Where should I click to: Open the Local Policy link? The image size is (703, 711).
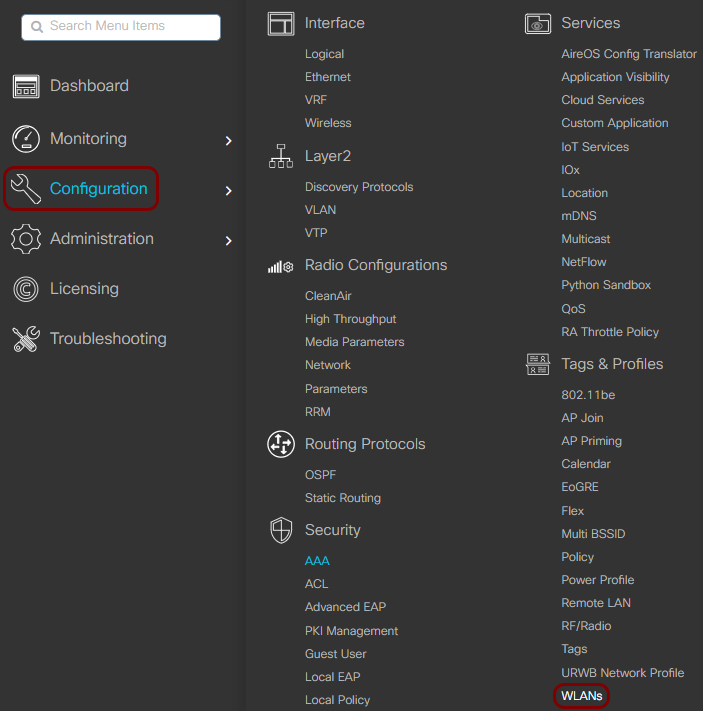337,700
